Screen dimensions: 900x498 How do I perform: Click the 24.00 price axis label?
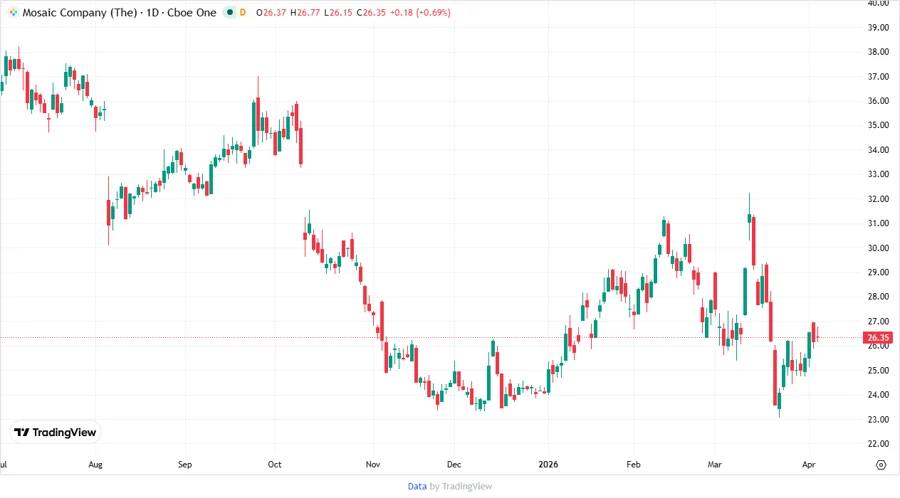[878, 395]
